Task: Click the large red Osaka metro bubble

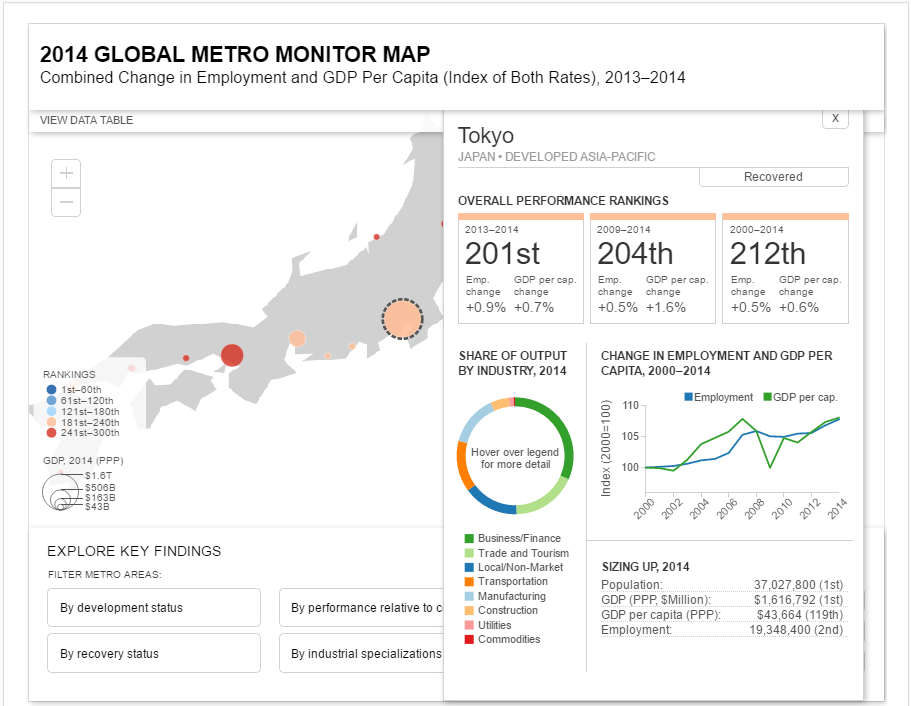Action: coord(232,355)
